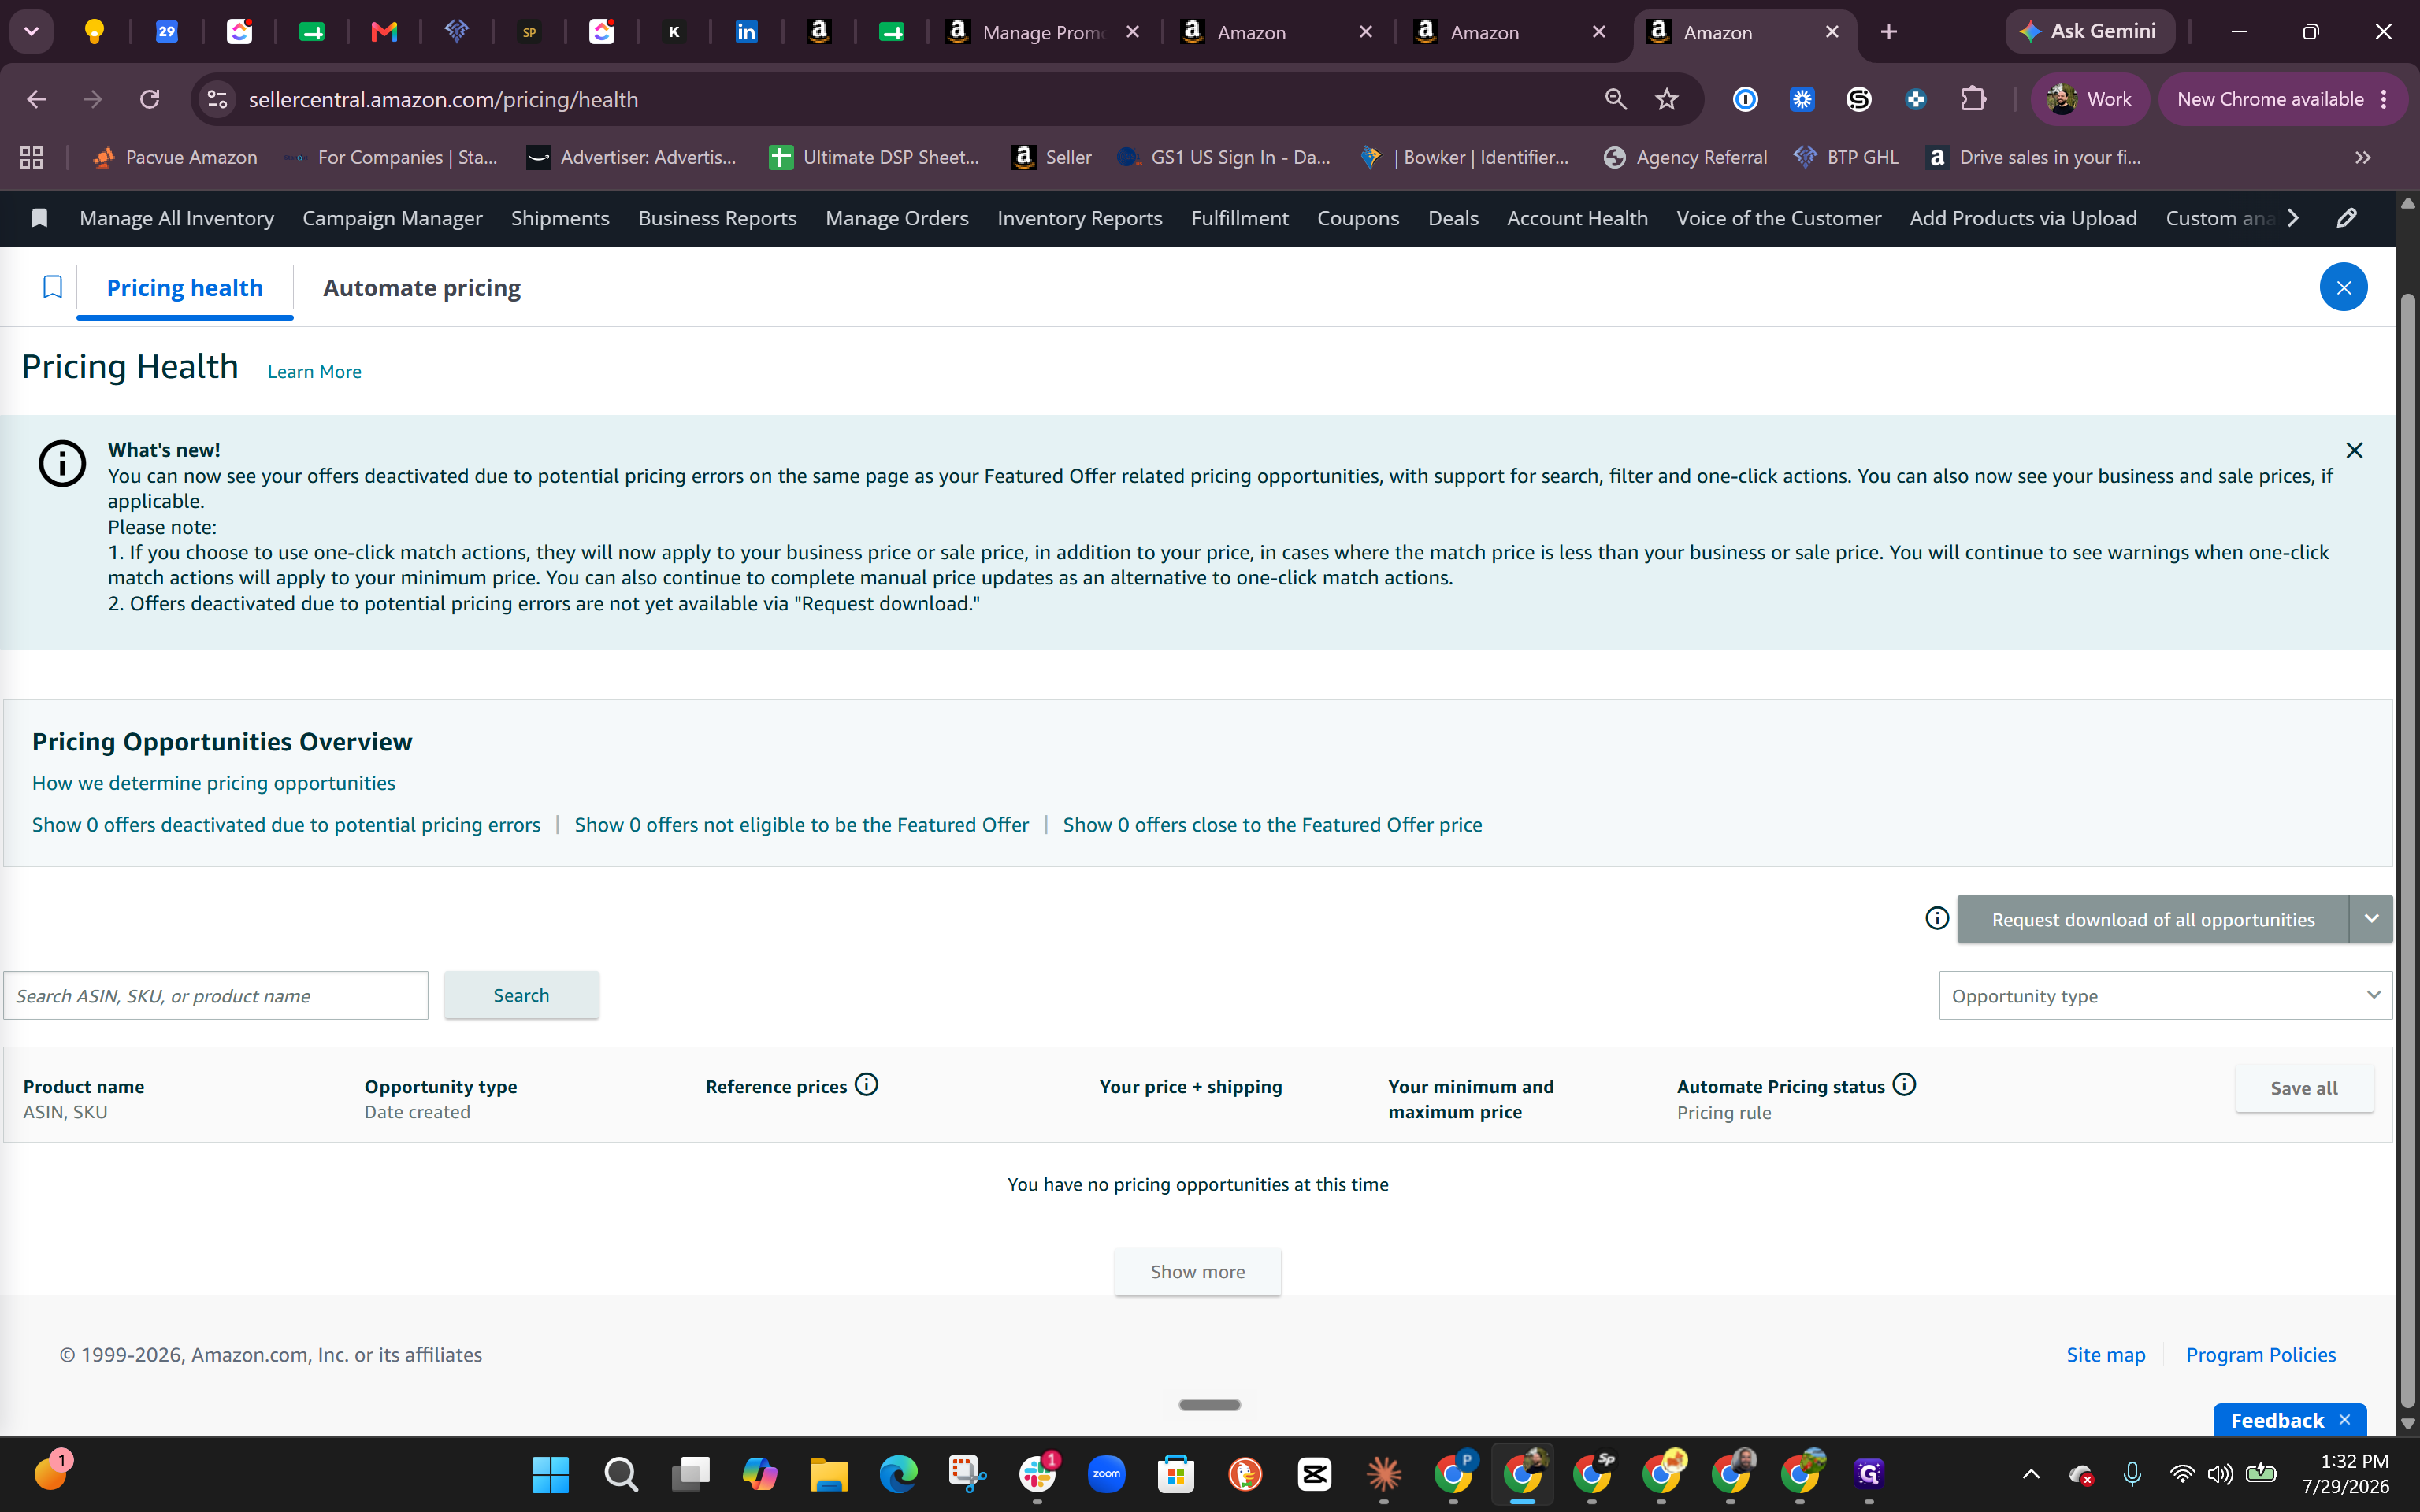The image size is (2420, 1512).
Task: Click the Search button
Action: [x=521, y=995]
